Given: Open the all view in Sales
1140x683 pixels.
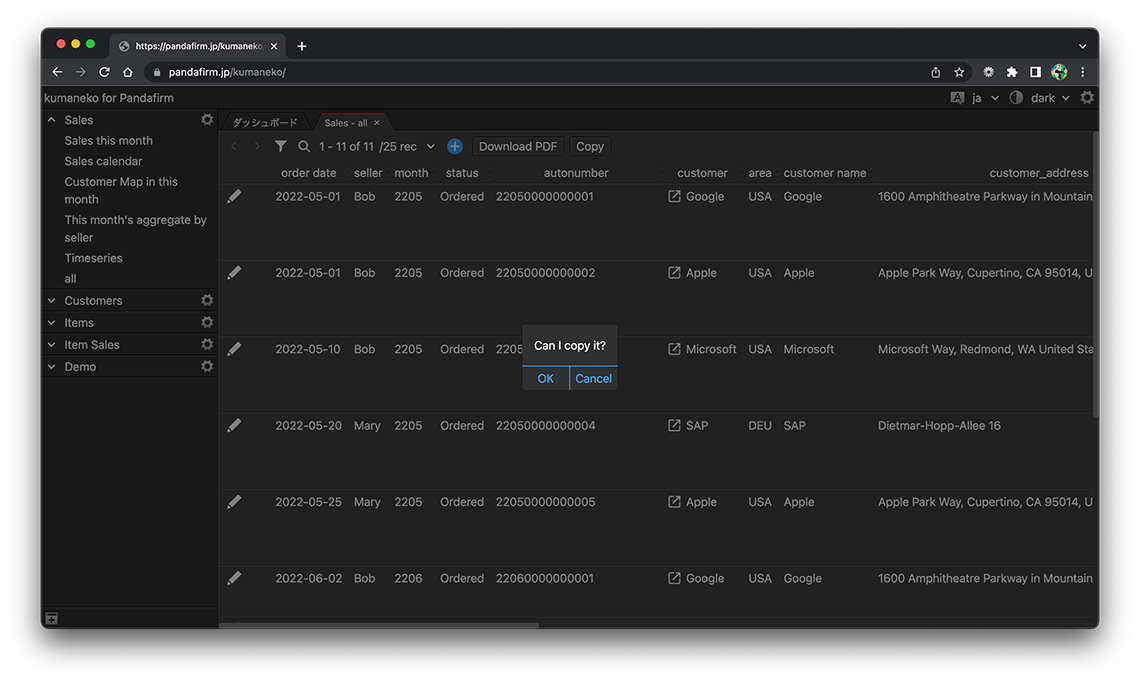Looking at the screenshot, I should point(70,279).
